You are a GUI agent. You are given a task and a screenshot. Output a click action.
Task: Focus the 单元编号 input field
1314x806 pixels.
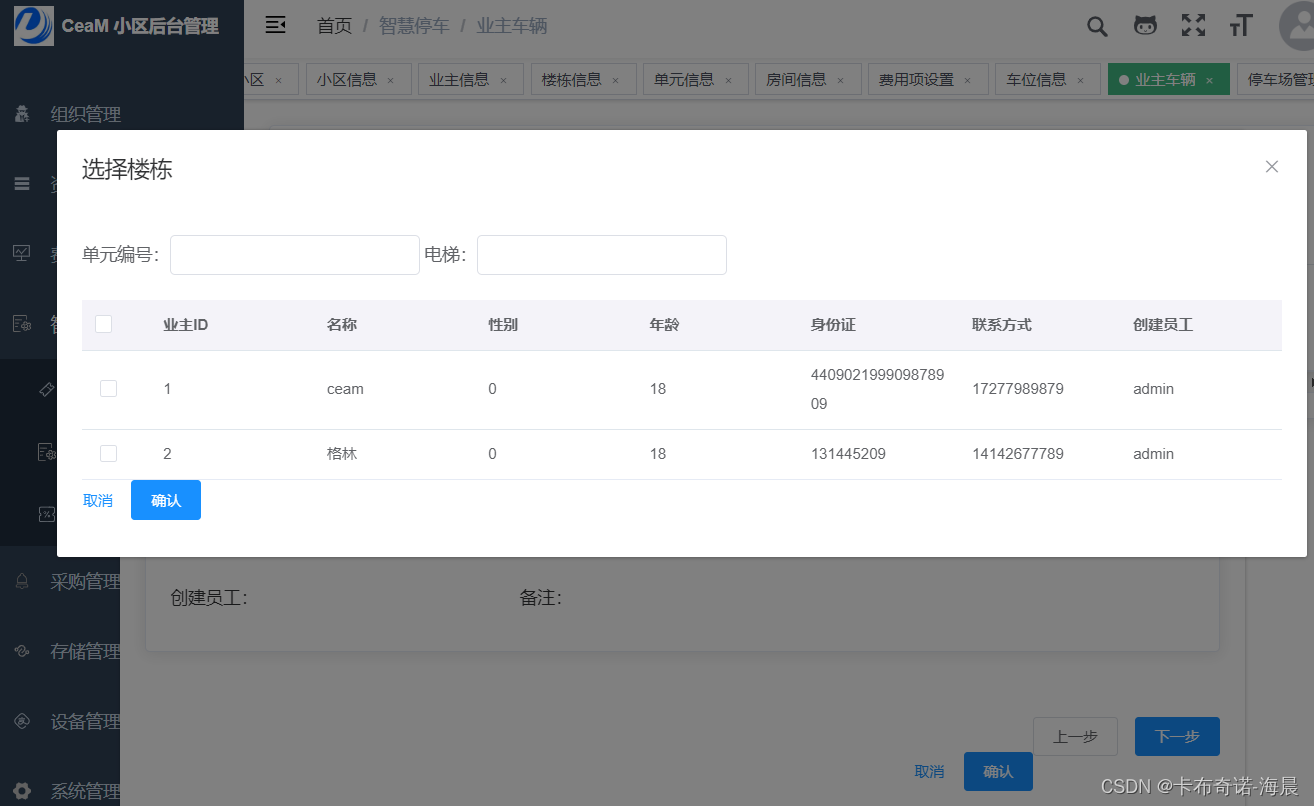pos(294,255)
